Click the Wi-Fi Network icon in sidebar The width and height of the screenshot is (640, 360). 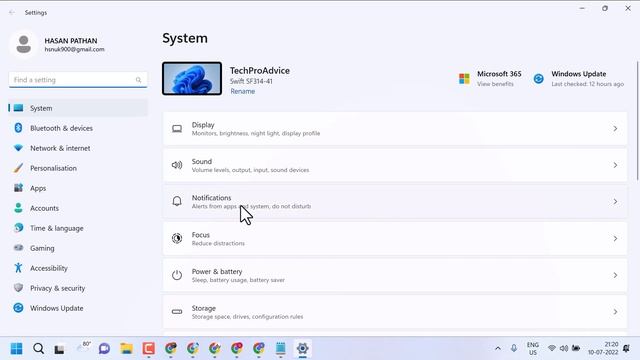18,148
